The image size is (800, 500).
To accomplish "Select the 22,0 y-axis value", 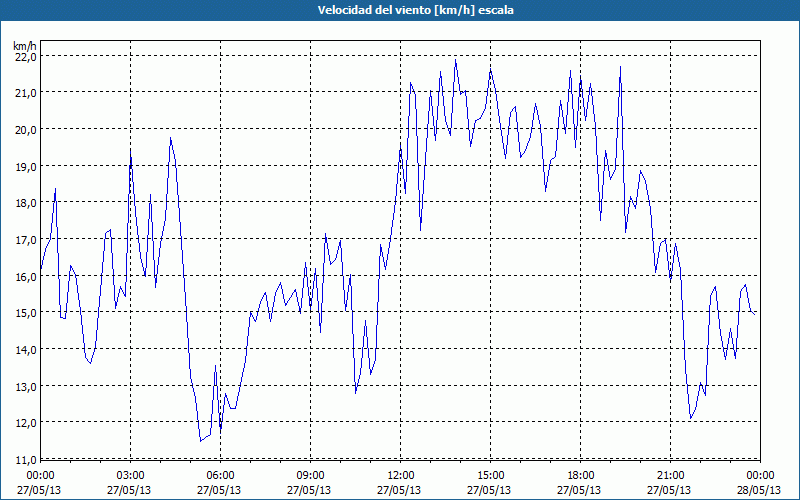I will 26,56.
